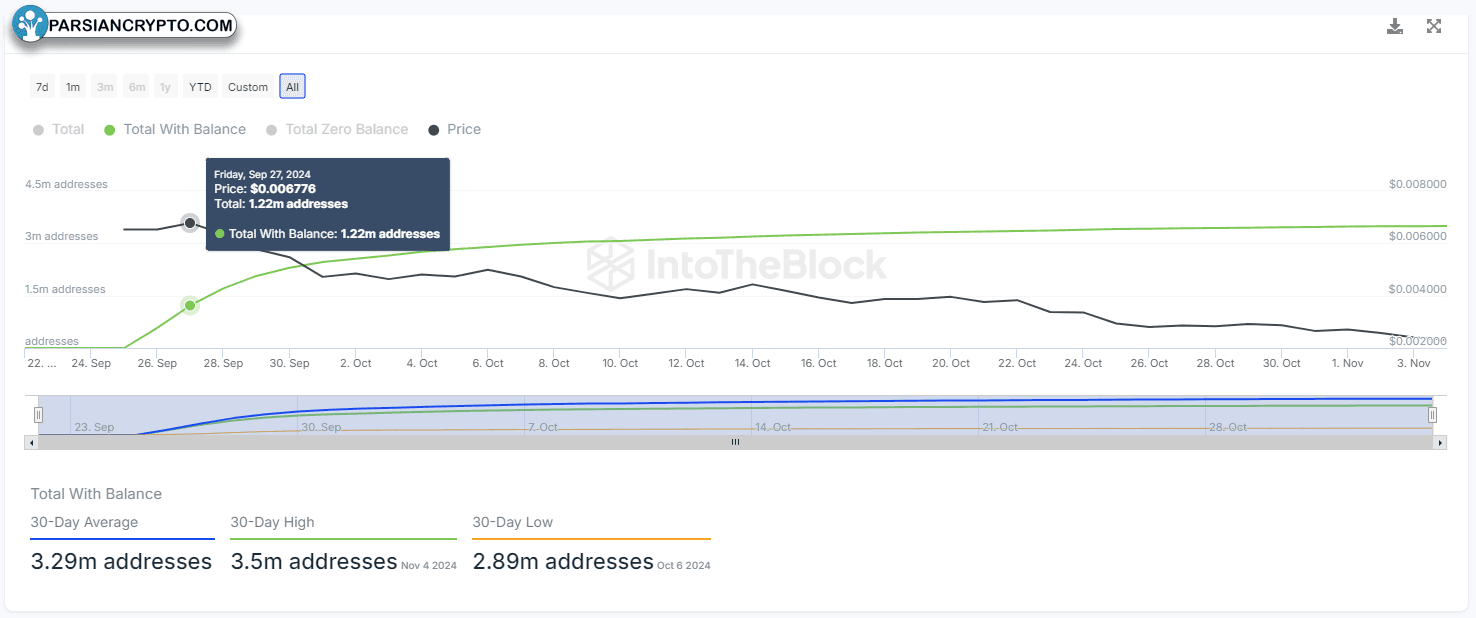Toggle the Price series legend
Image resolution: width=1476 pixels, height=618 pixels.
[x=454, y=129]
